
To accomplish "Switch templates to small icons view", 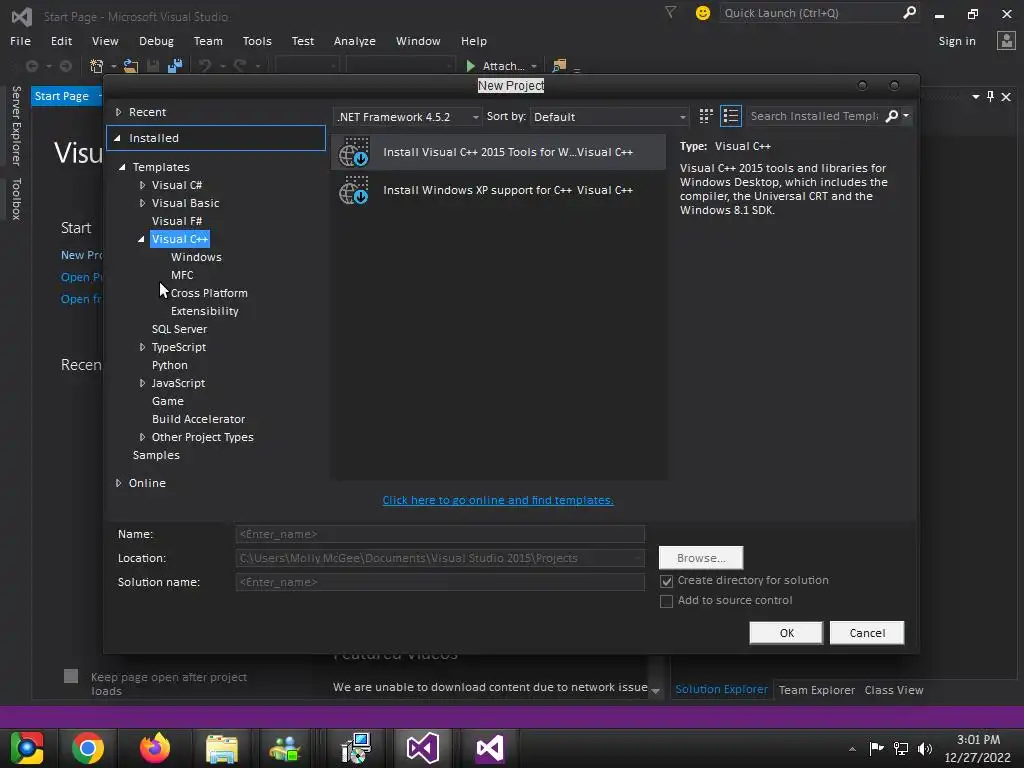I will 706,116.
